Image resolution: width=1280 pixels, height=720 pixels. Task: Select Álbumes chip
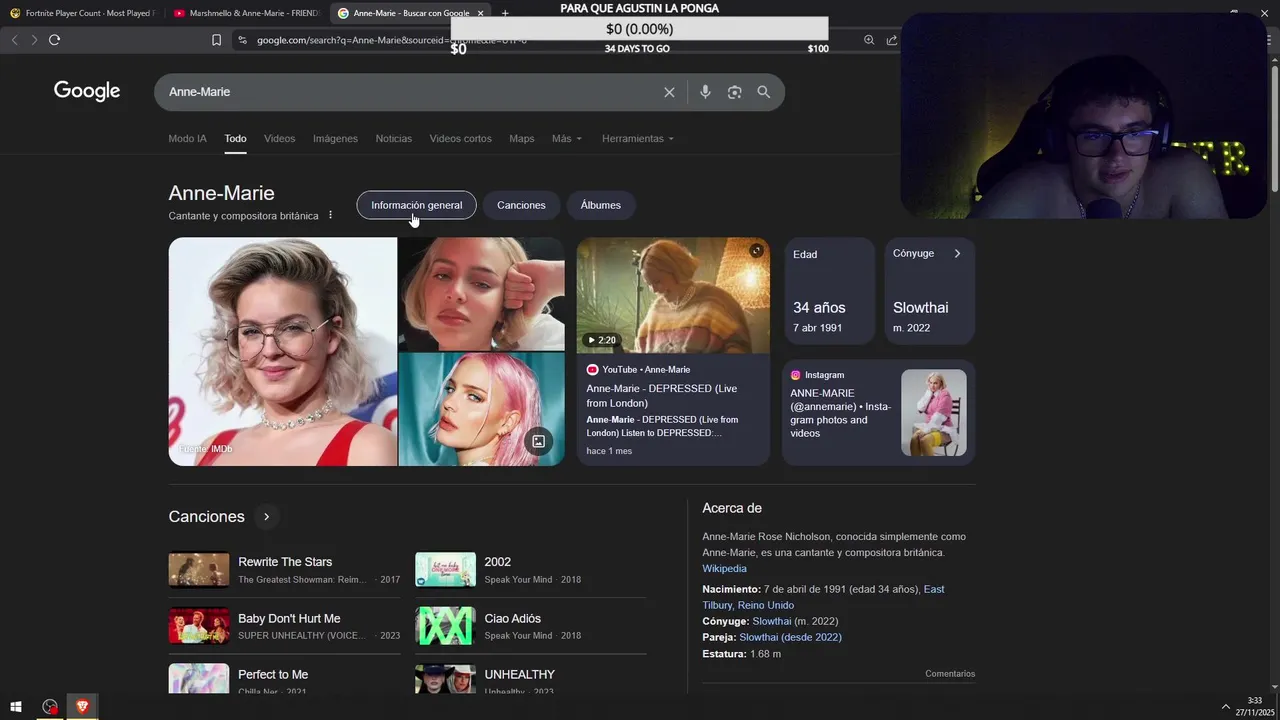coord(600,205)
